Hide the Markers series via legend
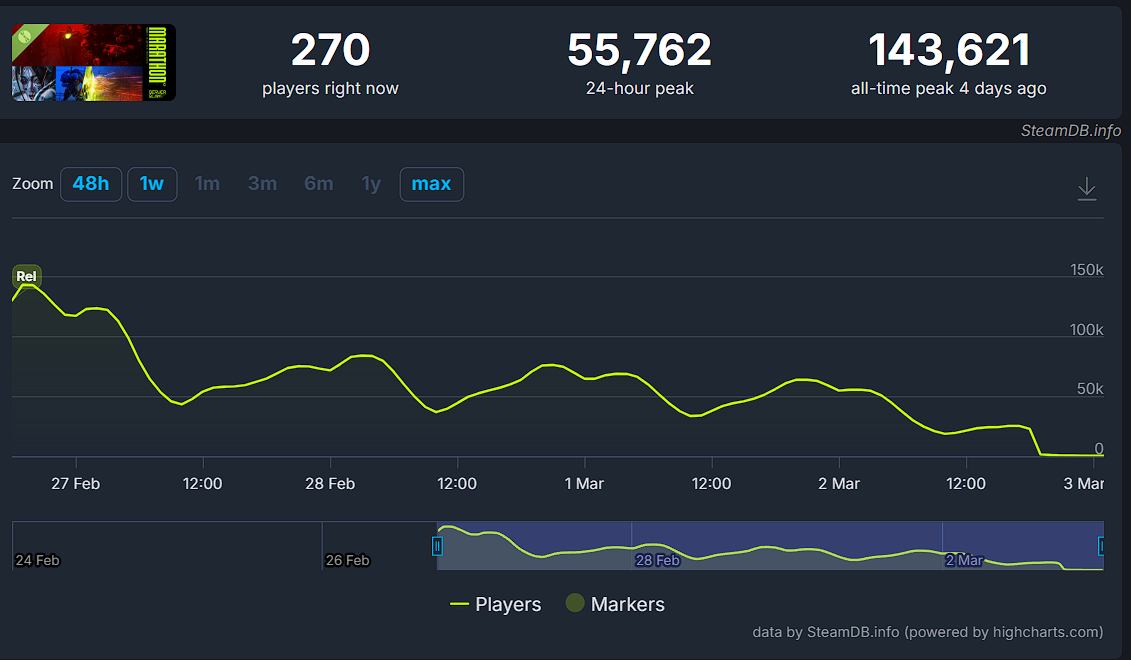 [615, 604]
